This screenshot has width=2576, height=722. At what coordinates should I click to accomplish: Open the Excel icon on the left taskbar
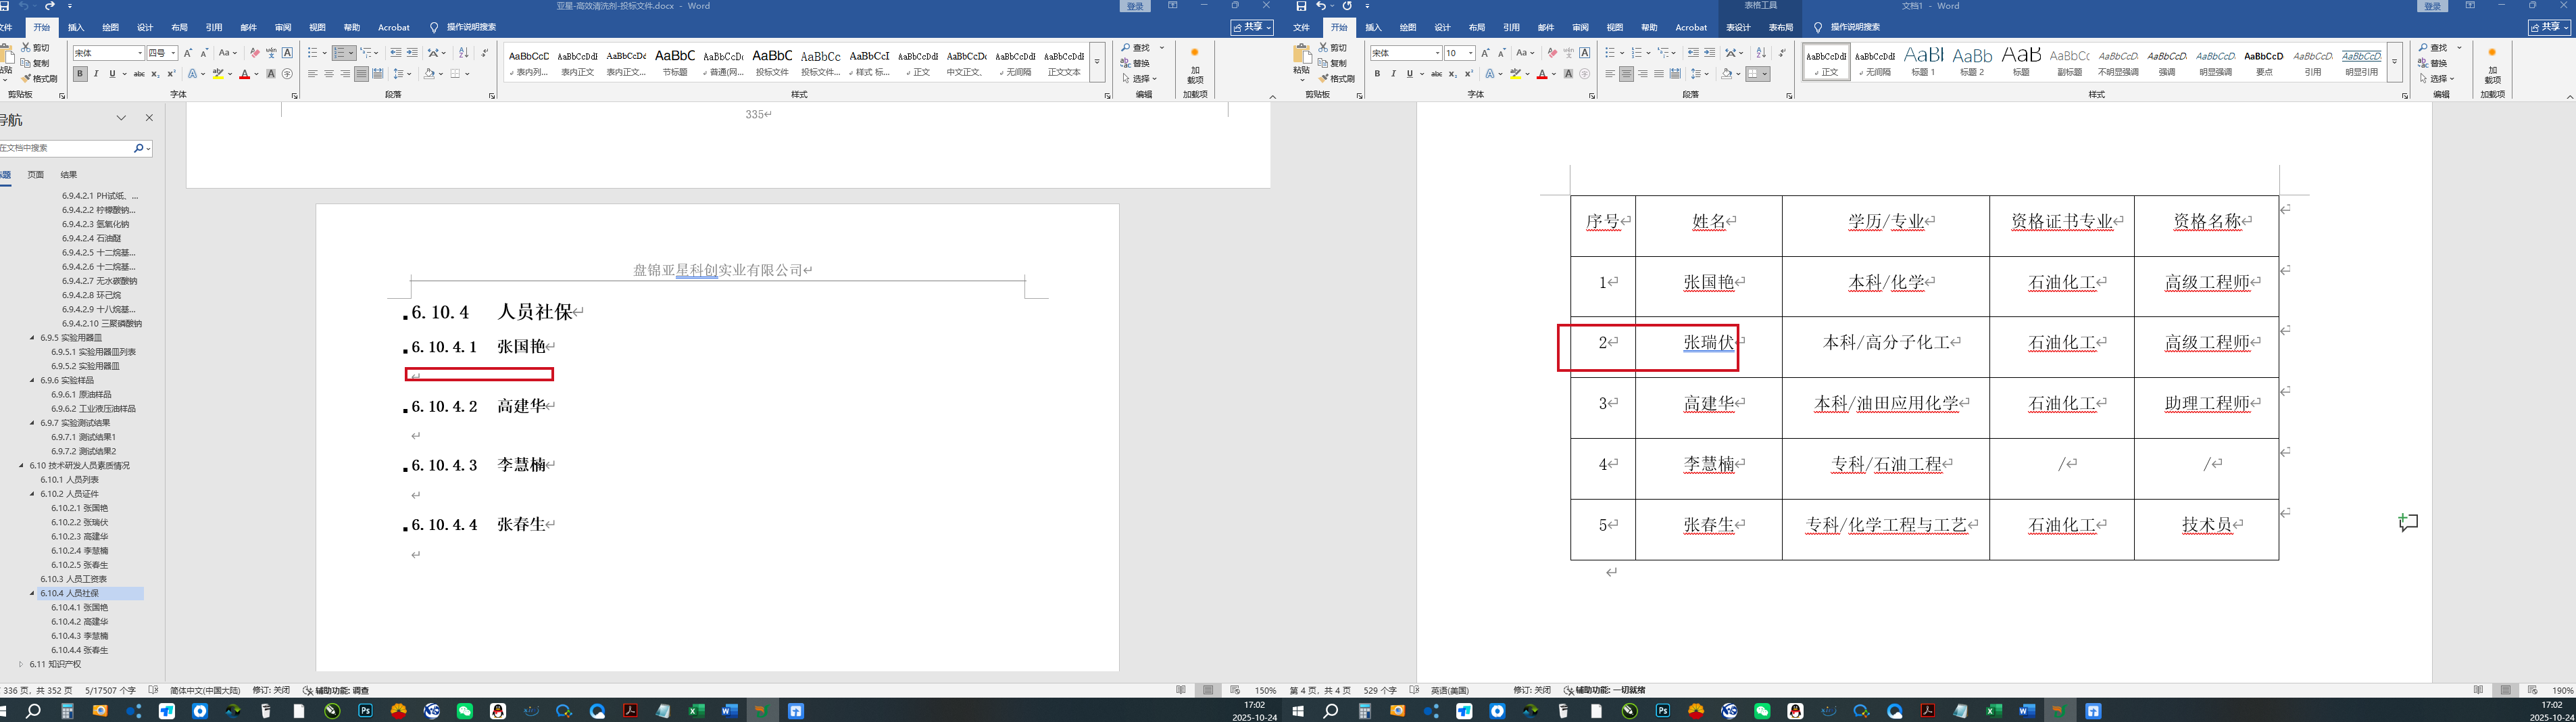coord(696,711)
